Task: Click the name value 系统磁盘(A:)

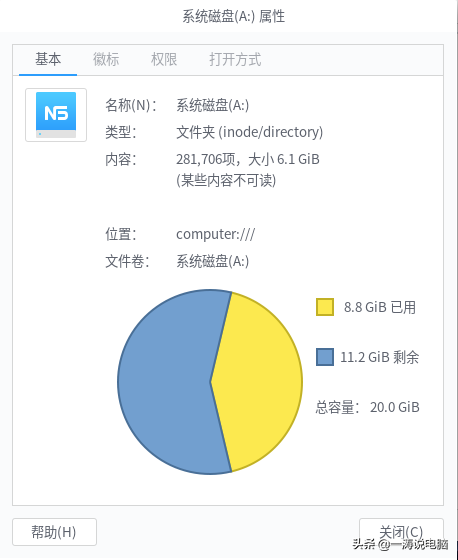Action: coord(213,105)
